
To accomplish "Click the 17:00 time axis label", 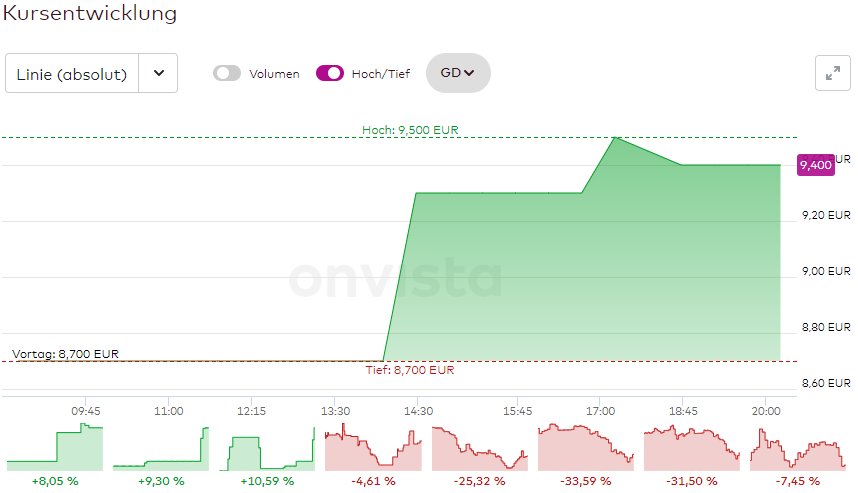I will point(600,411).
